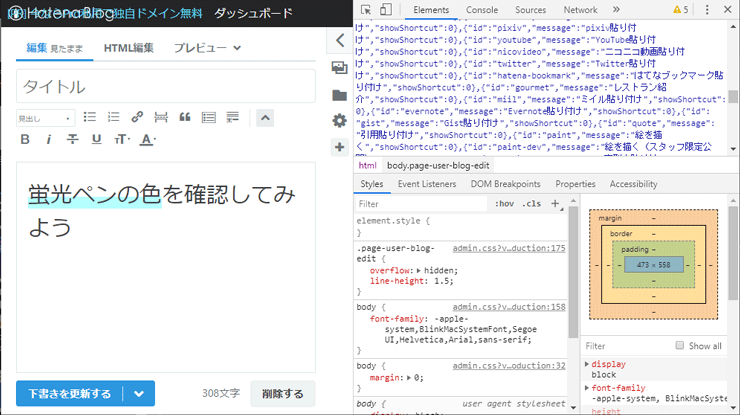
Task: Insert a numbered list in the editor
Action: tap(113, 117)
